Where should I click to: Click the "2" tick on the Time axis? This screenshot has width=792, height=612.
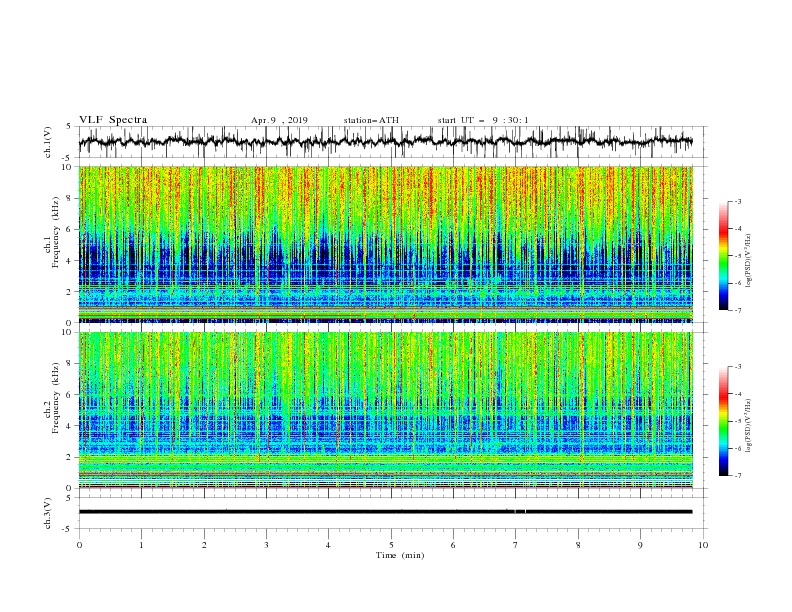[x=204, y=545]
